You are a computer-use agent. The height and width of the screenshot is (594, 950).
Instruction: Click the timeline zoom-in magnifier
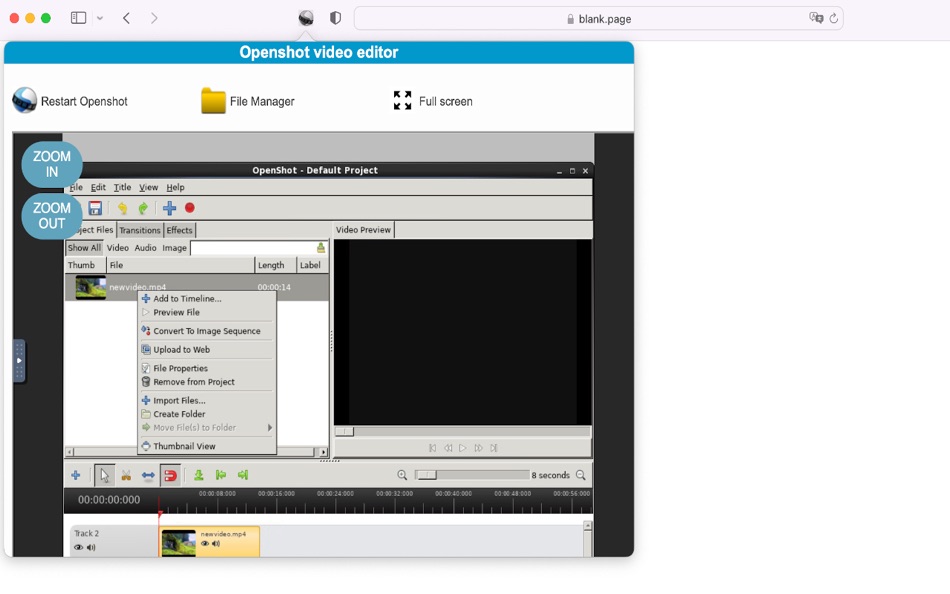[x=402, y=476]
